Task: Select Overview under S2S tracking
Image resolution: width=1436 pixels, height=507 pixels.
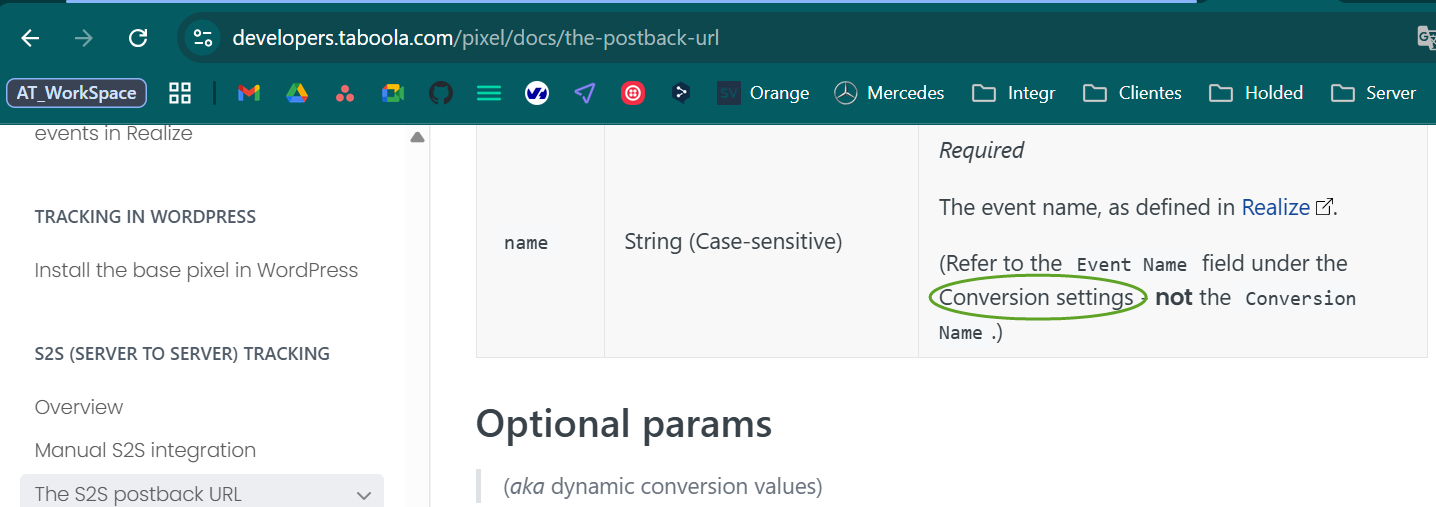Action: point(79,407)
